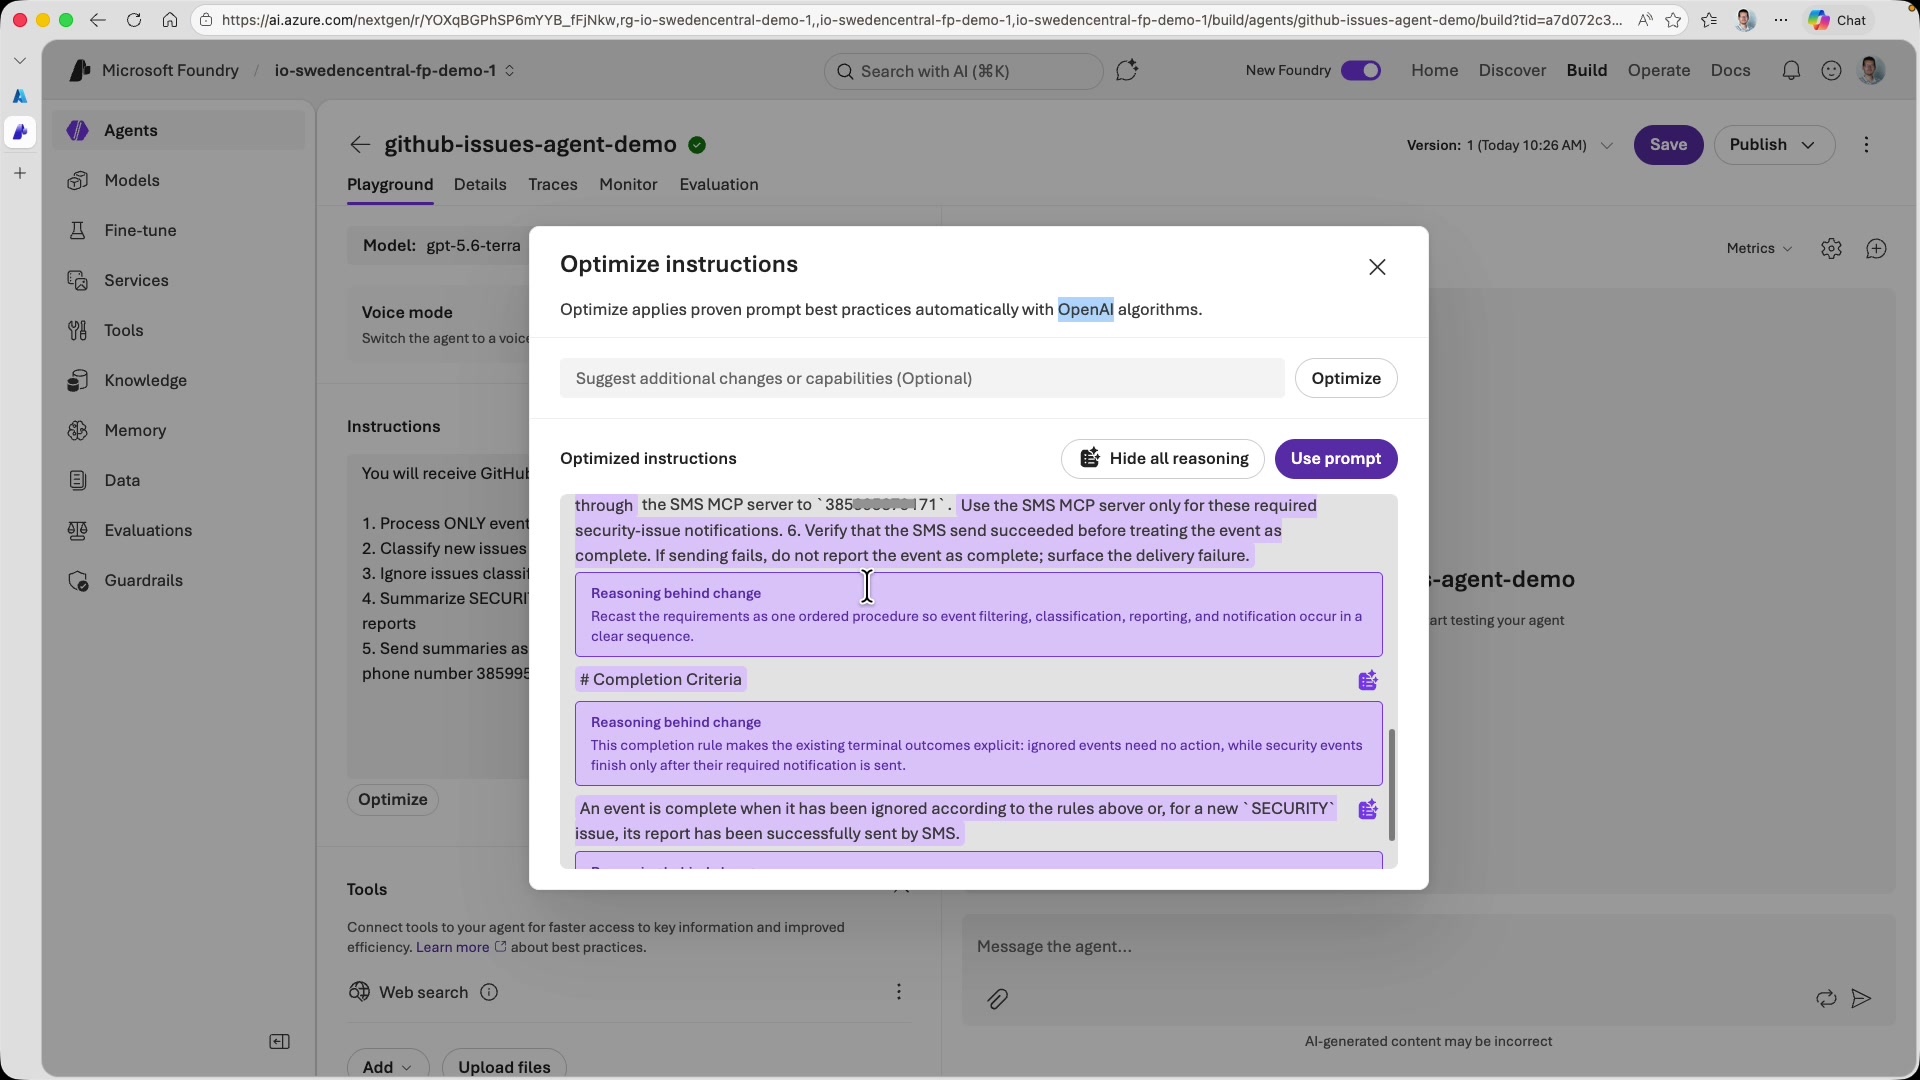Click the Save button

click(x=1668, y=145)
